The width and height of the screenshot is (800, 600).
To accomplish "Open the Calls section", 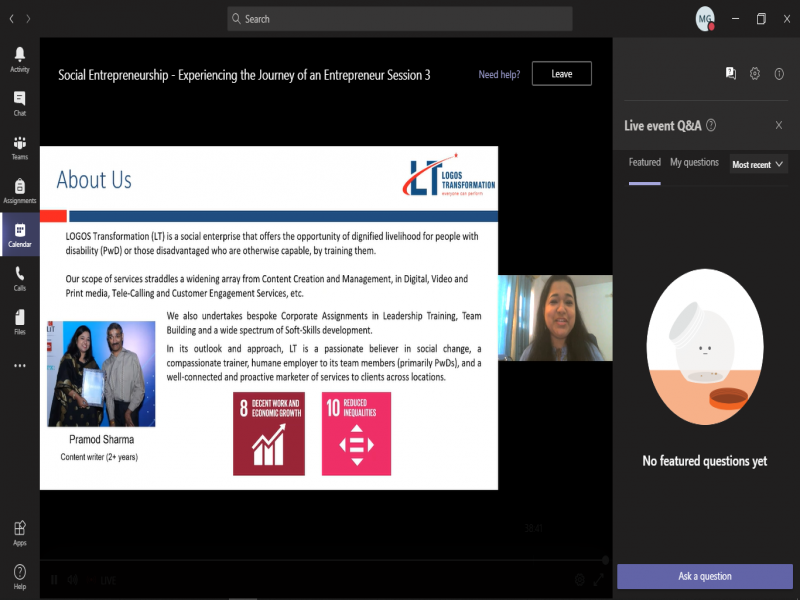I will pyautogui.click(x=19, y=278).
